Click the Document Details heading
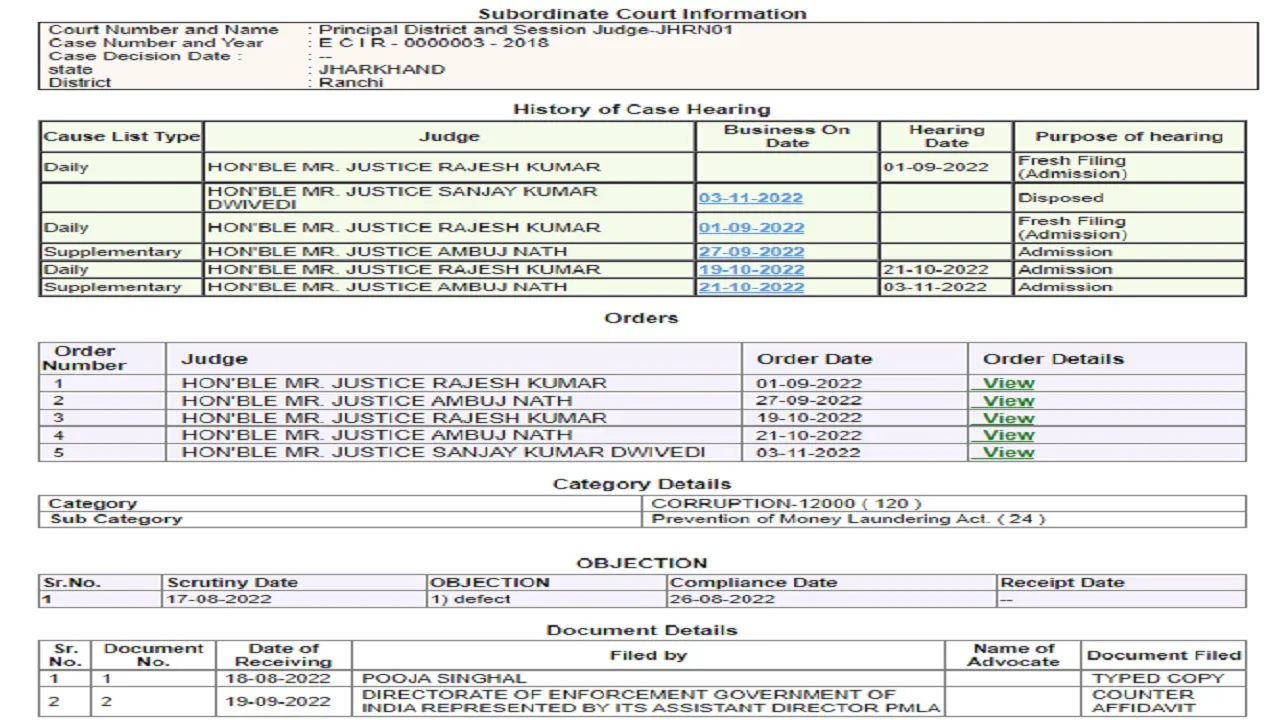 coord(642,630)
